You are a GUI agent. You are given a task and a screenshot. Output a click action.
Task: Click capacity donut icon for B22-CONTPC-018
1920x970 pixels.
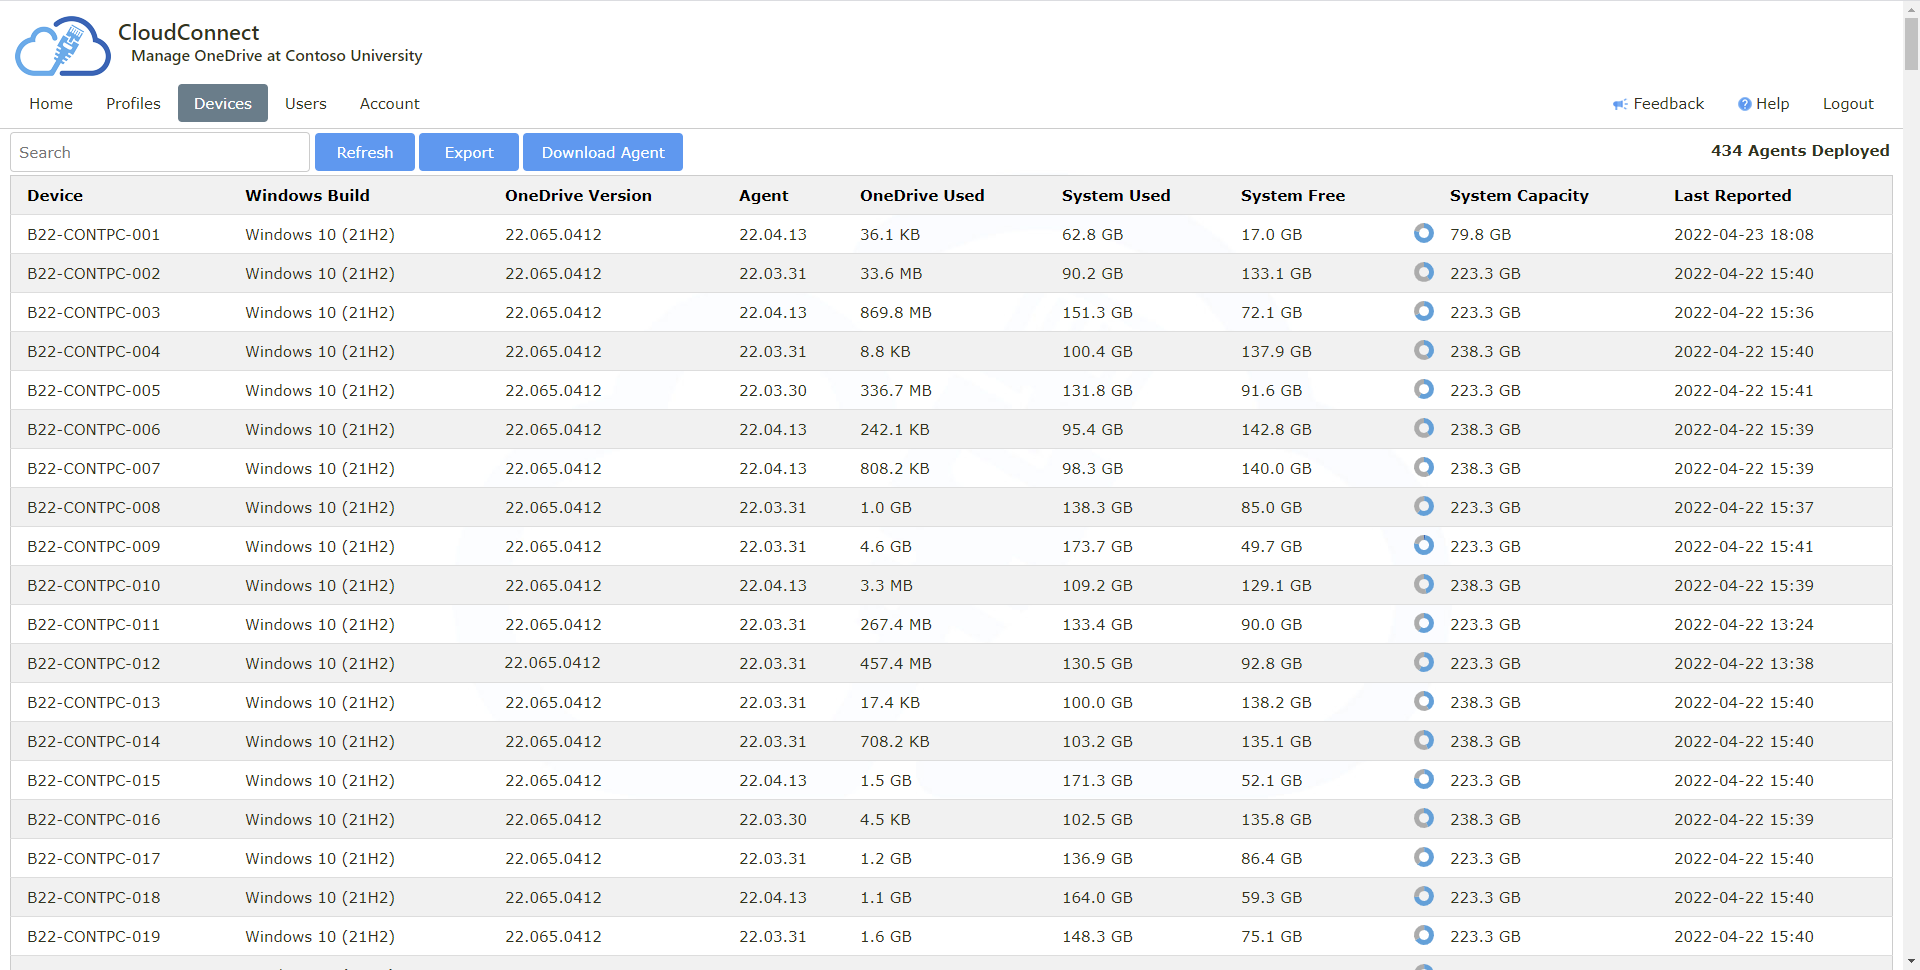(x=1424, y=896)
